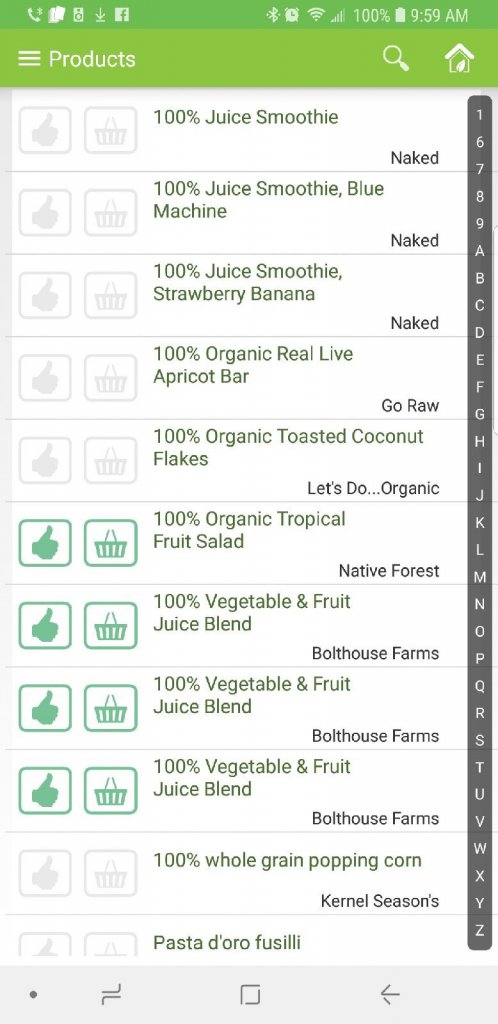The image size is (498, 1024).
Task: Add 100% whole grain popping corn to basket
Action: 110,873
